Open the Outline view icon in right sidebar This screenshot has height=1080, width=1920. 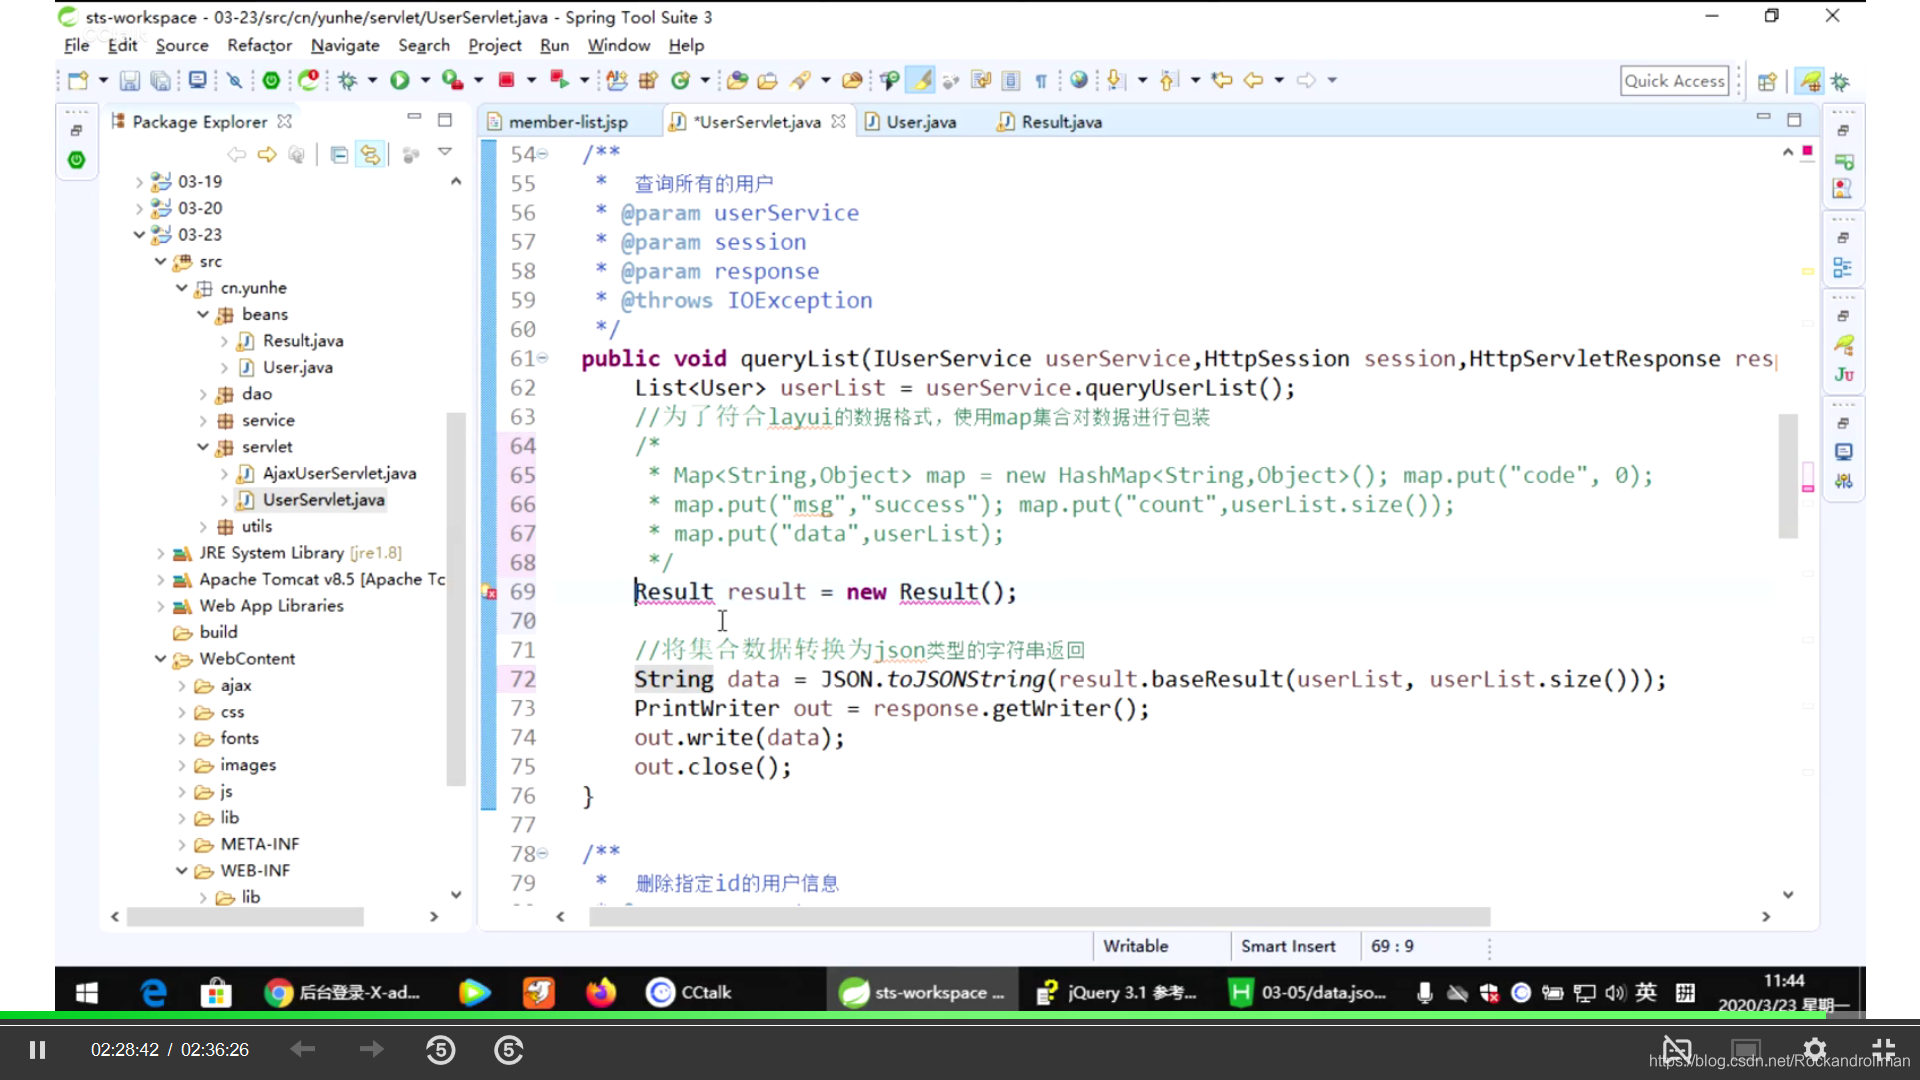tap(1843, 268)
